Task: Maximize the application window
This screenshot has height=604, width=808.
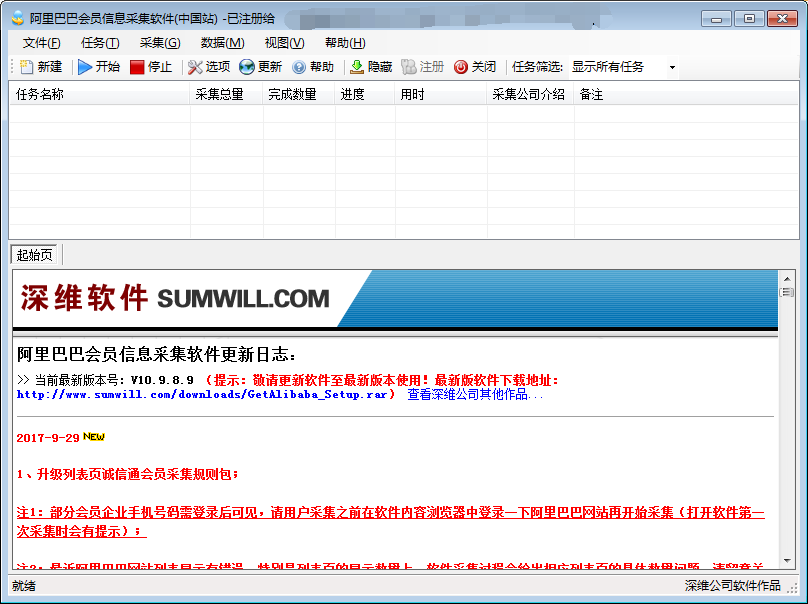Action: [x=749, y=19]
